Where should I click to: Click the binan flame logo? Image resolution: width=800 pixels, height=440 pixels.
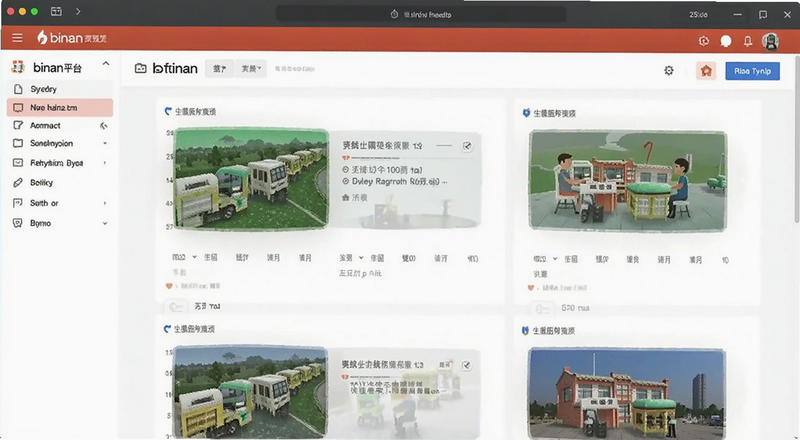click(x=42, y=37)
